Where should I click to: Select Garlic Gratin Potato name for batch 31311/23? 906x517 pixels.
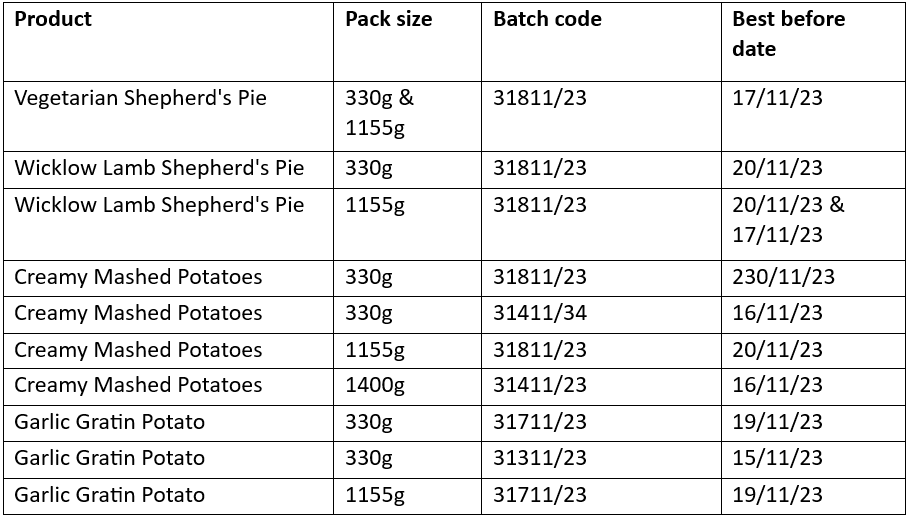[x=109, y=458]
